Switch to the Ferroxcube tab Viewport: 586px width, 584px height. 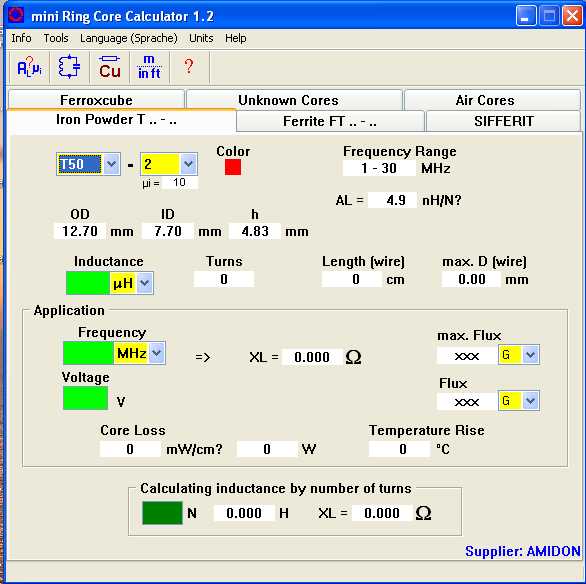click(x=96, y=100)
